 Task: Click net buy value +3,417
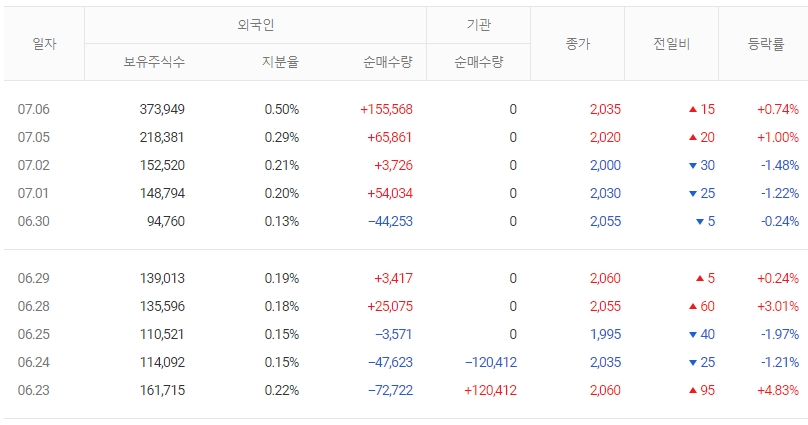coord(393,278)
